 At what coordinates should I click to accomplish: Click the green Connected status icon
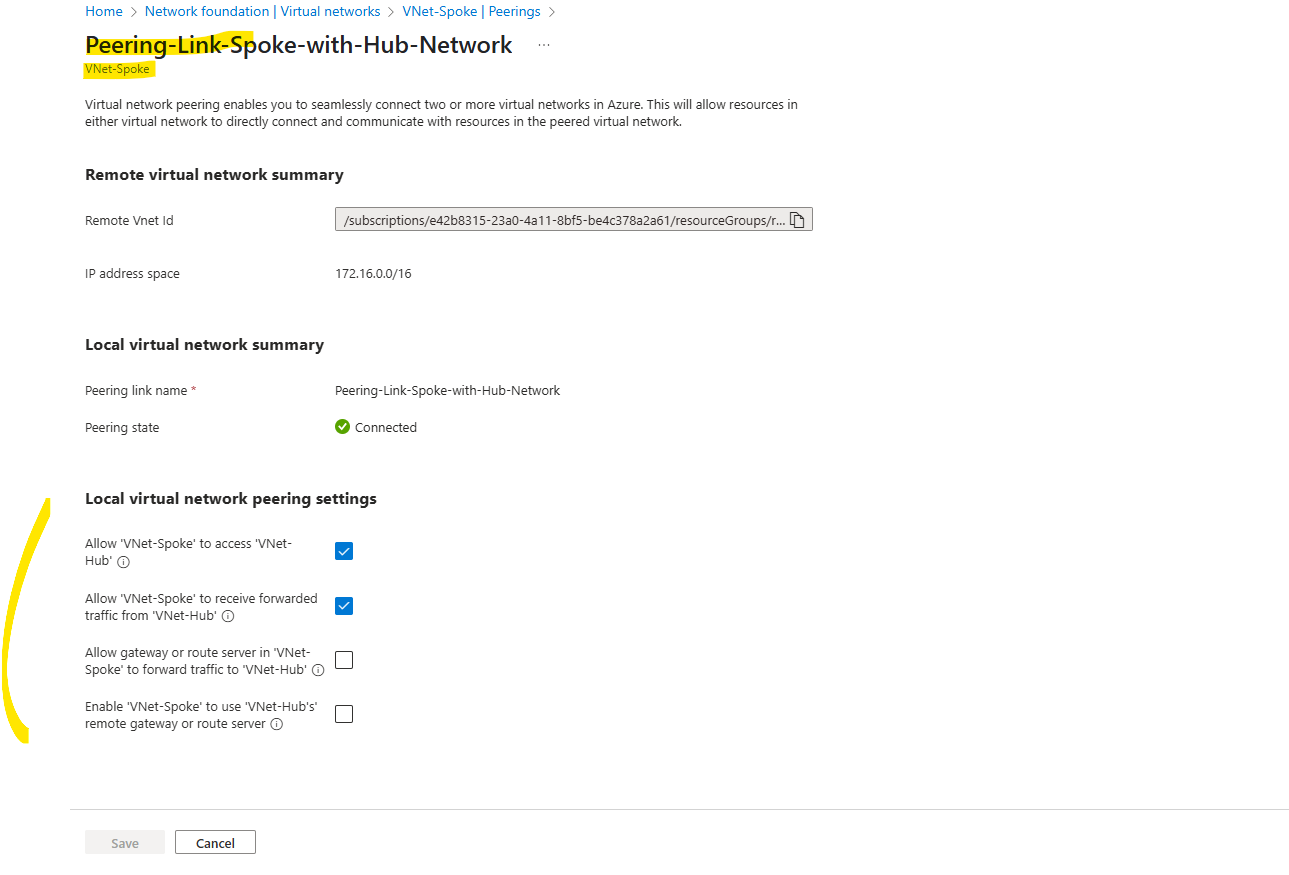pos(343,427)
